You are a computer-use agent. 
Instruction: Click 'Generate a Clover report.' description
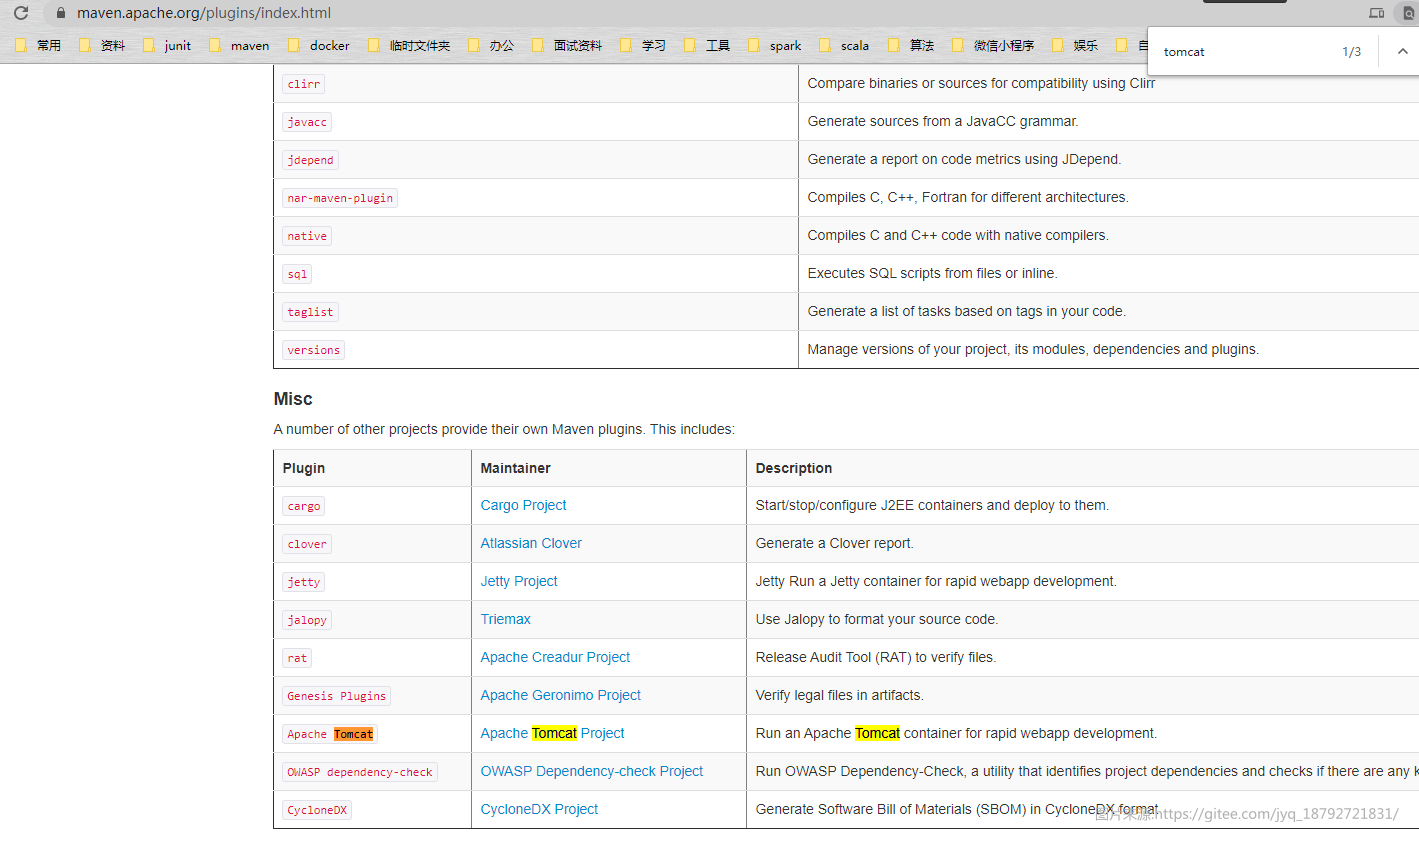click(835, 543)
